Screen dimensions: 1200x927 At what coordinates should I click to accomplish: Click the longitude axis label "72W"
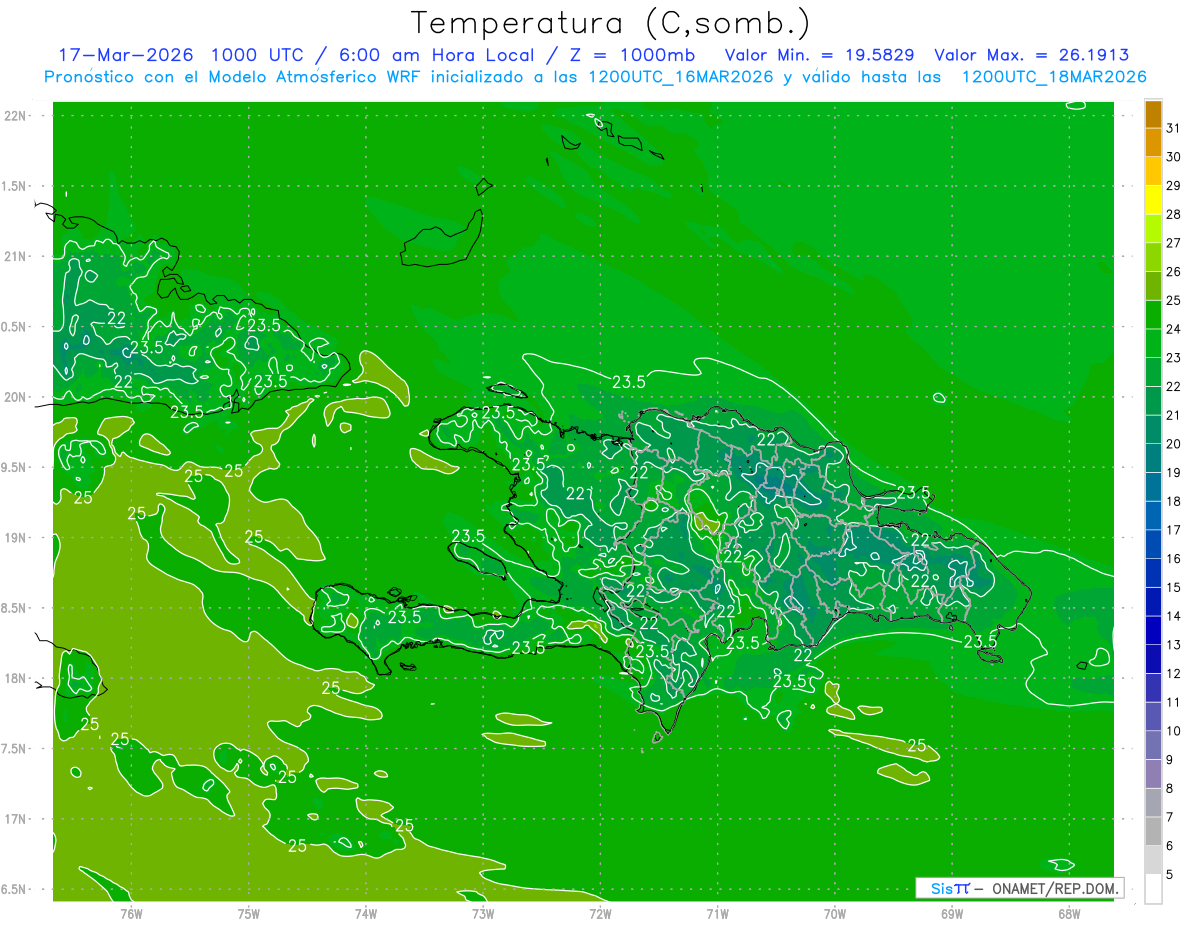(600, 914)
